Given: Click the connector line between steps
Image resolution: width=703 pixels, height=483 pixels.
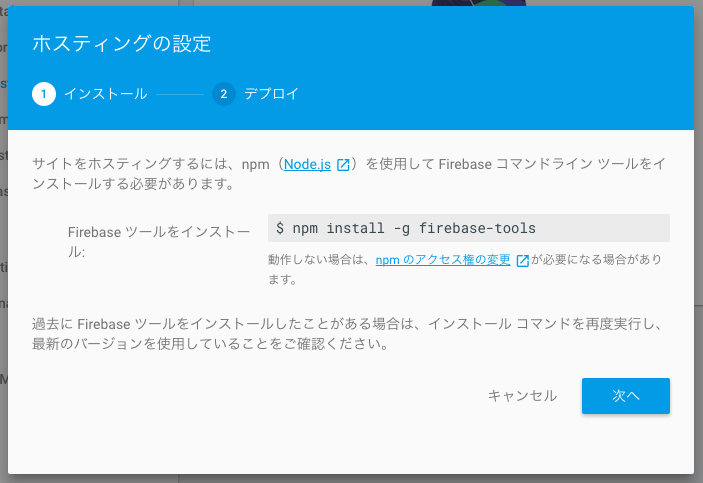Looking at the screenshot, I should click(180, 95).
